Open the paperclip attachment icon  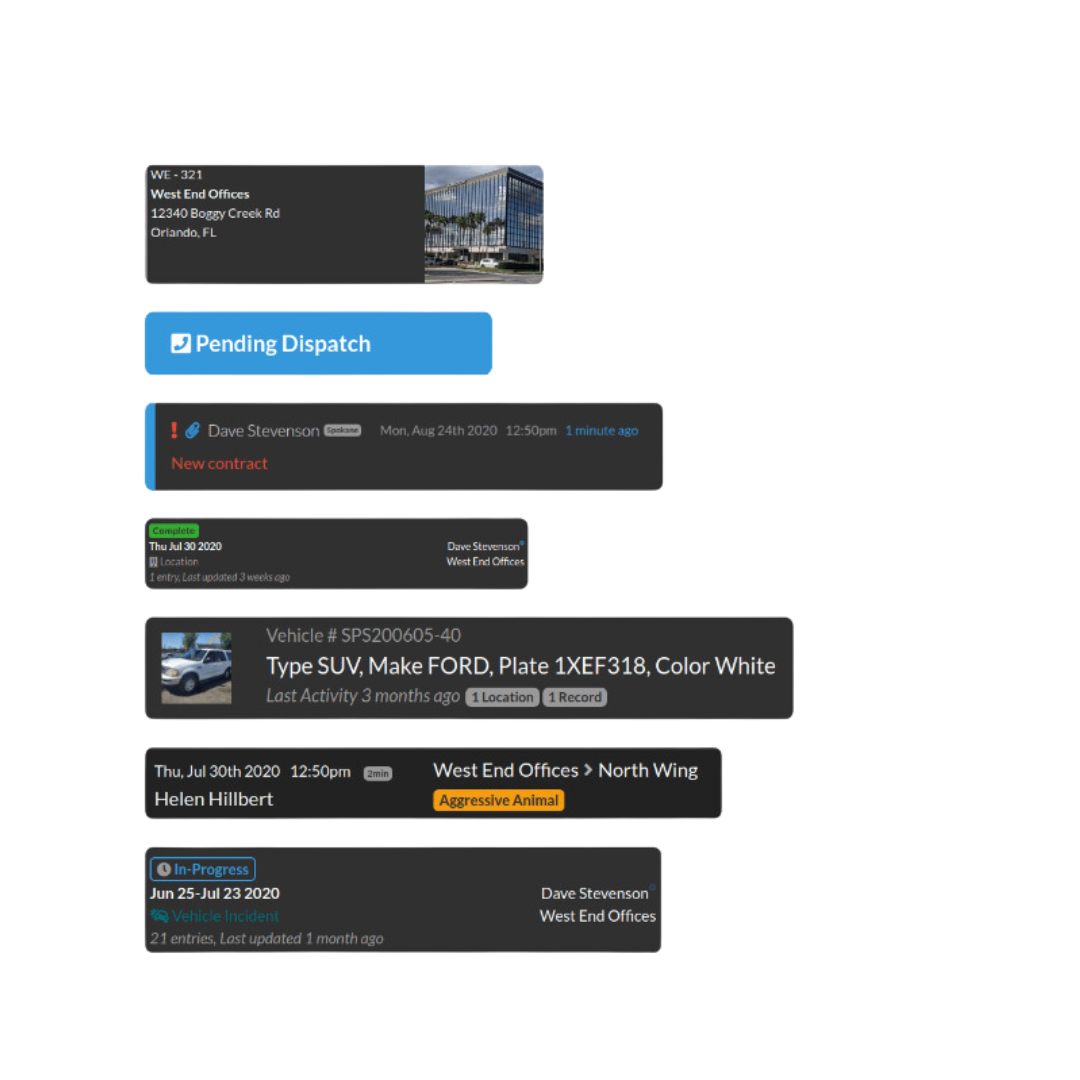(x=192, y=430)
